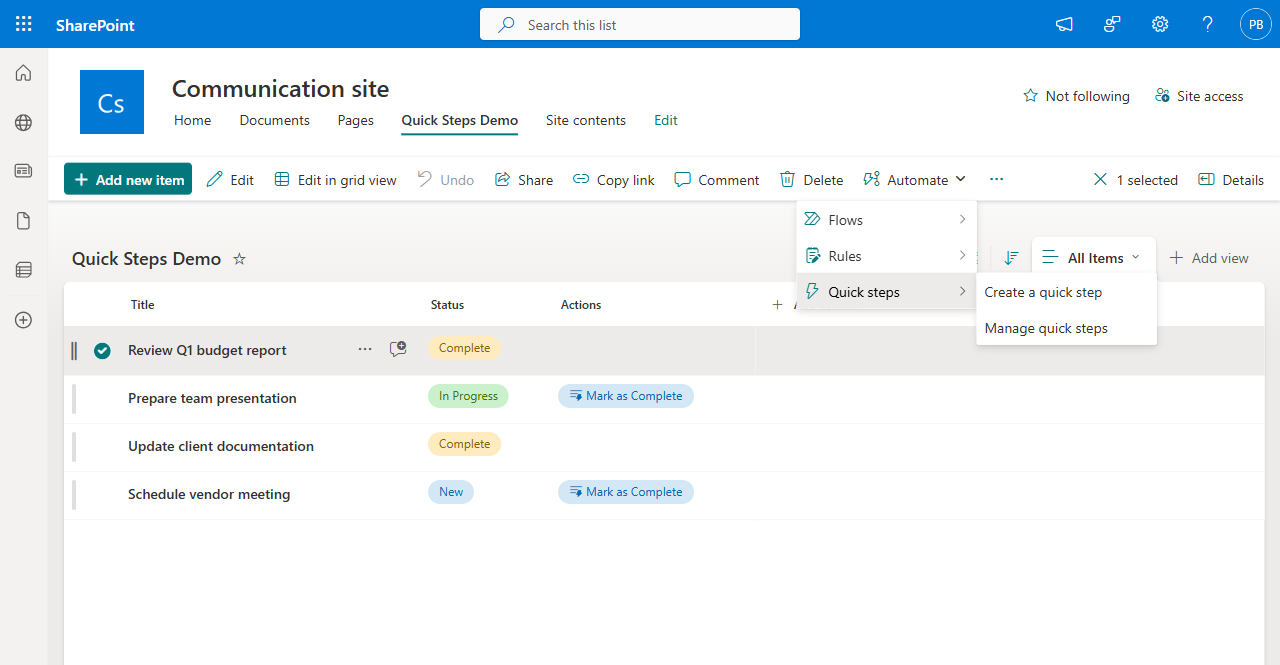
Task: Open the PB account avatar
Action: (x=1256, y=24)
